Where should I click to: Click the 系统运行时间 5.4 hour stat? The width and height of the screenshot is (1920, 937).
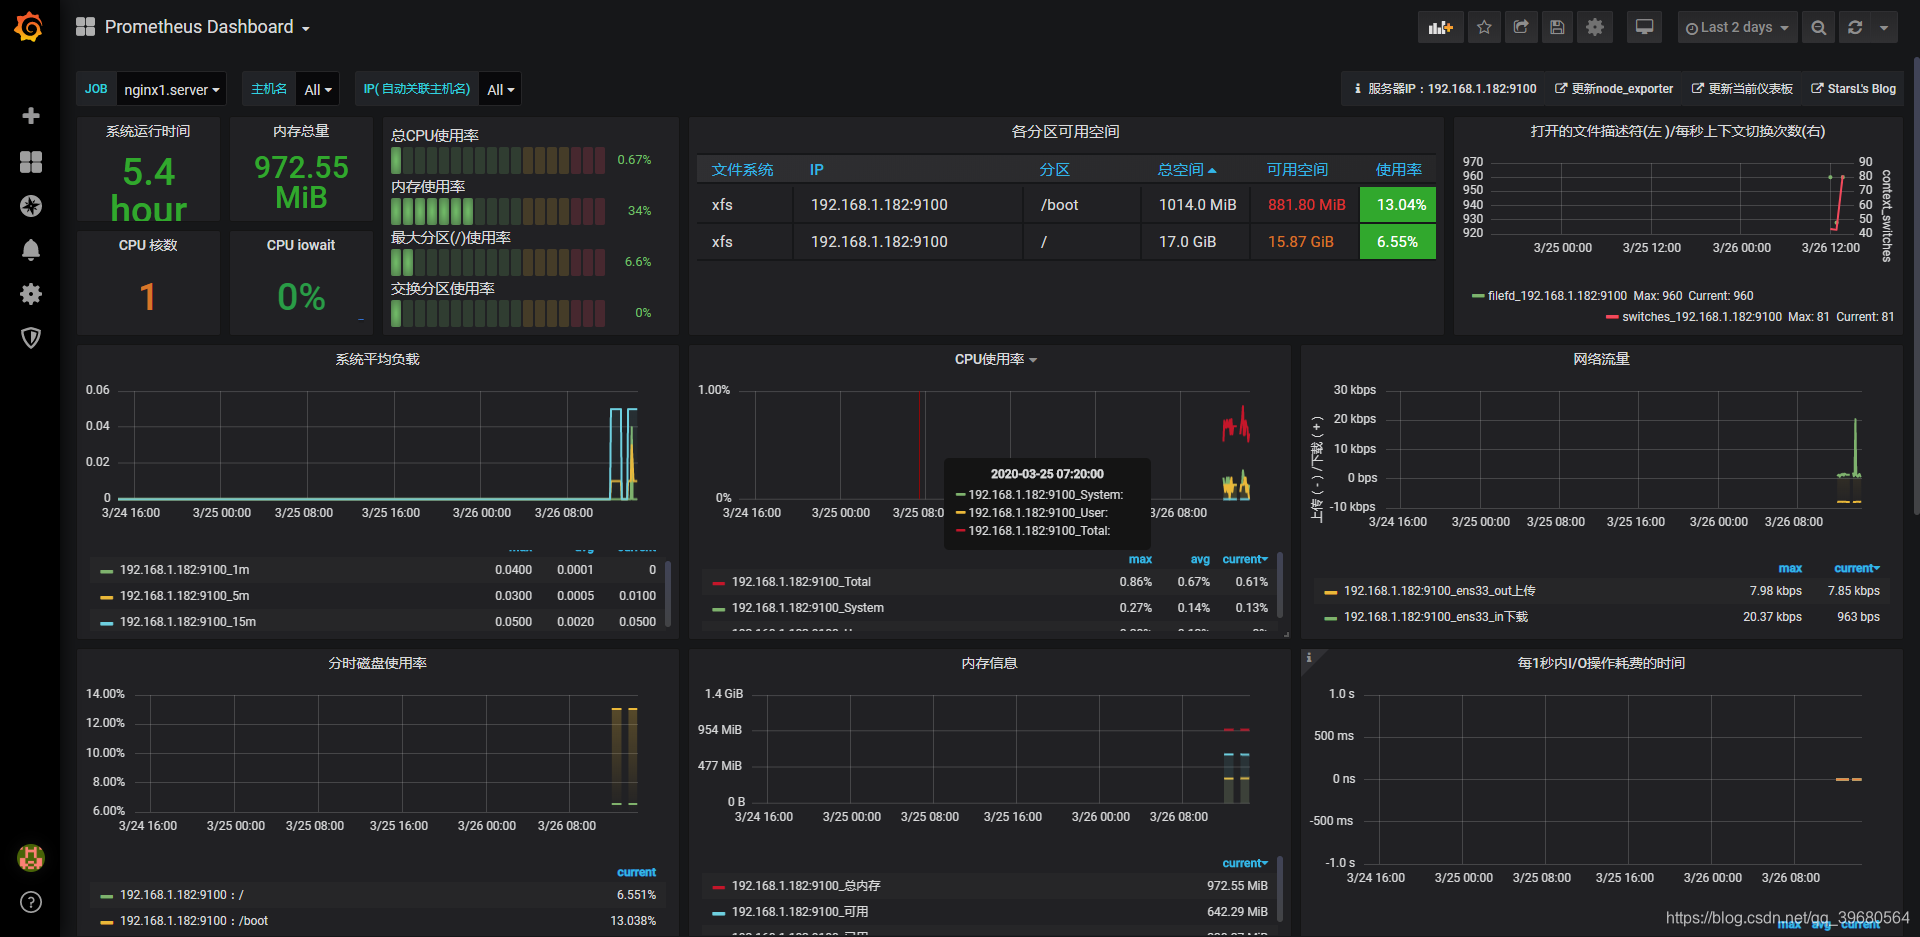coord(148,188)
